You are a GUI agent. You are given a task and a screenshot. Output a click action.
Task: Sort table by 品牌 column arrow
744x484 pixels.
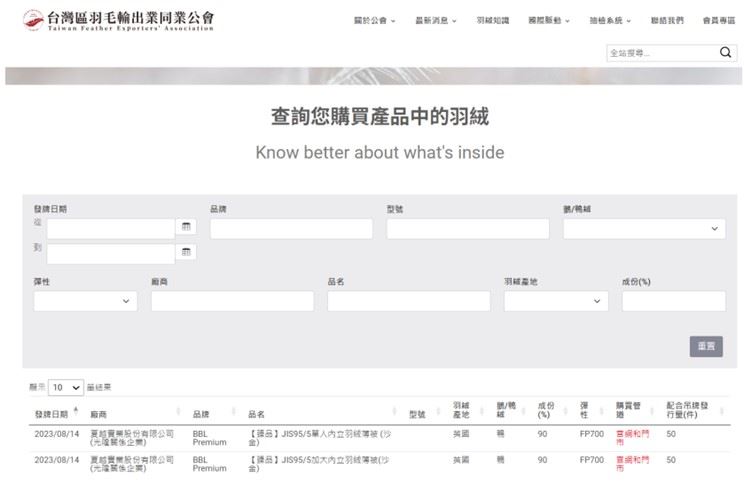233,411
